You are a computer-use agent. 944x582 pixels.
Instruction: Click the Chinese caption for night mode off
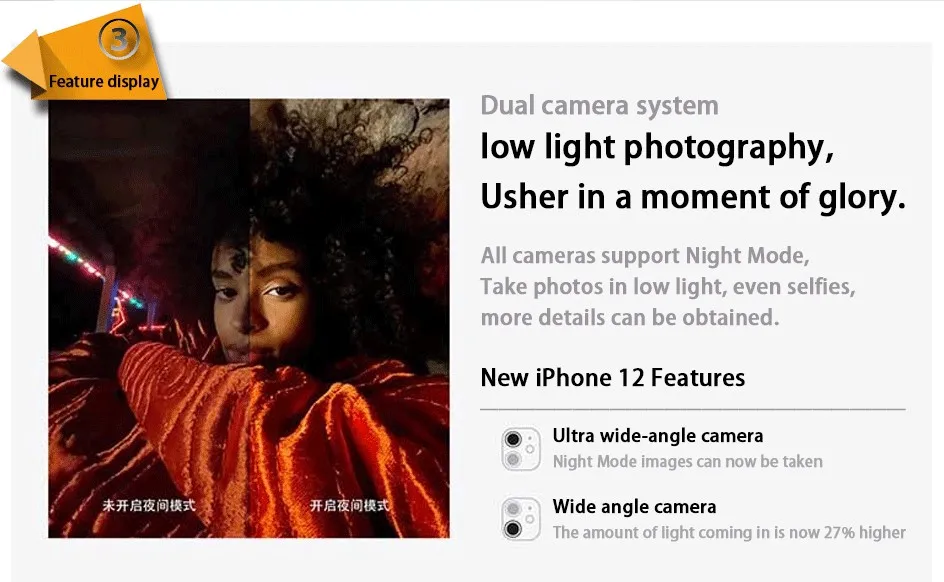[149, 505]
